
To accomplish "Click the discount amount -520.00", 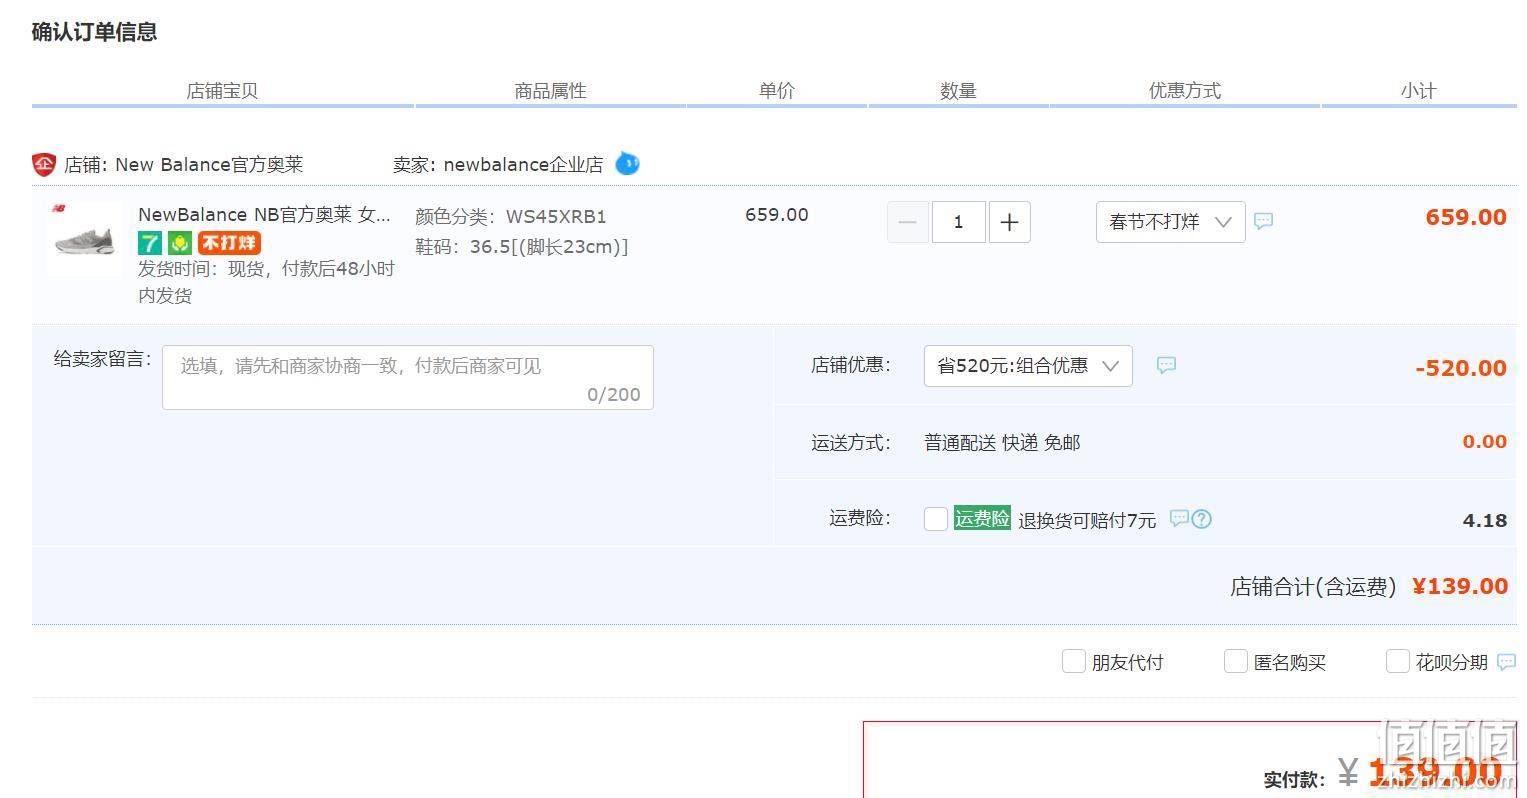I will tap(1461, 368).
